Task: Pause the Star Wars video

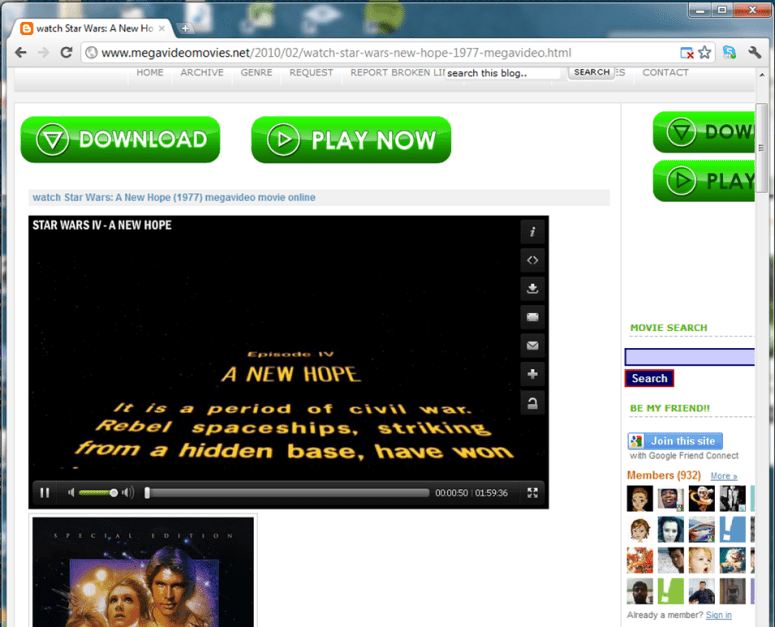Action: [x=45, y=492]
